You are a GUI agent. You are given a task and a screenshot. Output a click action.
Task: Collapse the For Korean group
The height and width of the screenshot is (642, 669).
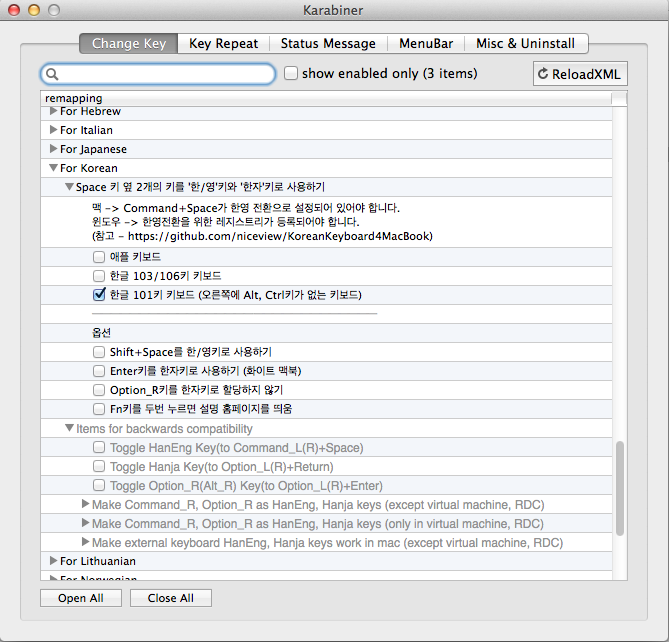coord(53,168)
